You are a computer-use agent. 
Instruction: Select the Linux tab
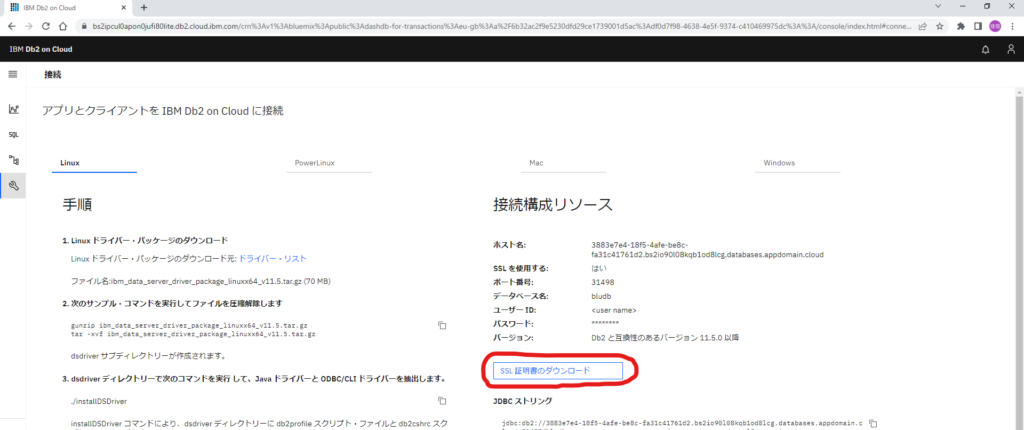coord(94,163)
